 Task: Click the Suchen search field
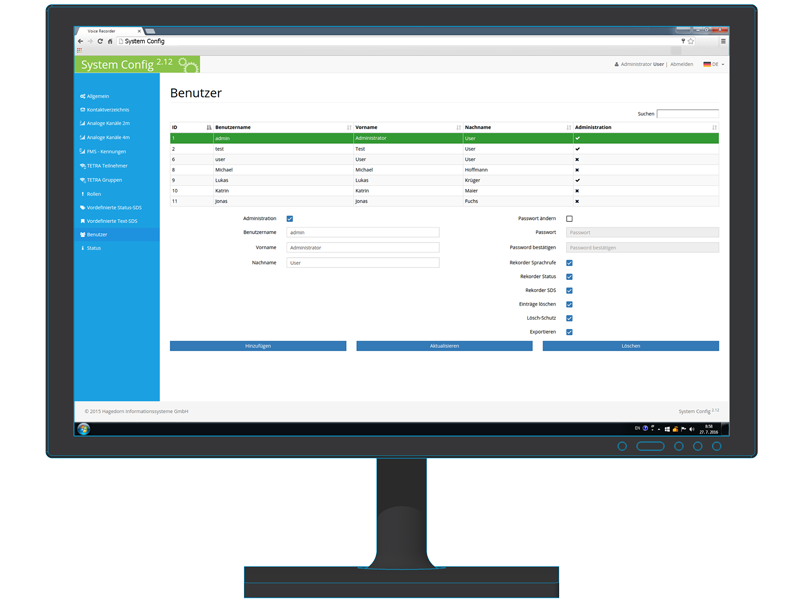[687, 114]
